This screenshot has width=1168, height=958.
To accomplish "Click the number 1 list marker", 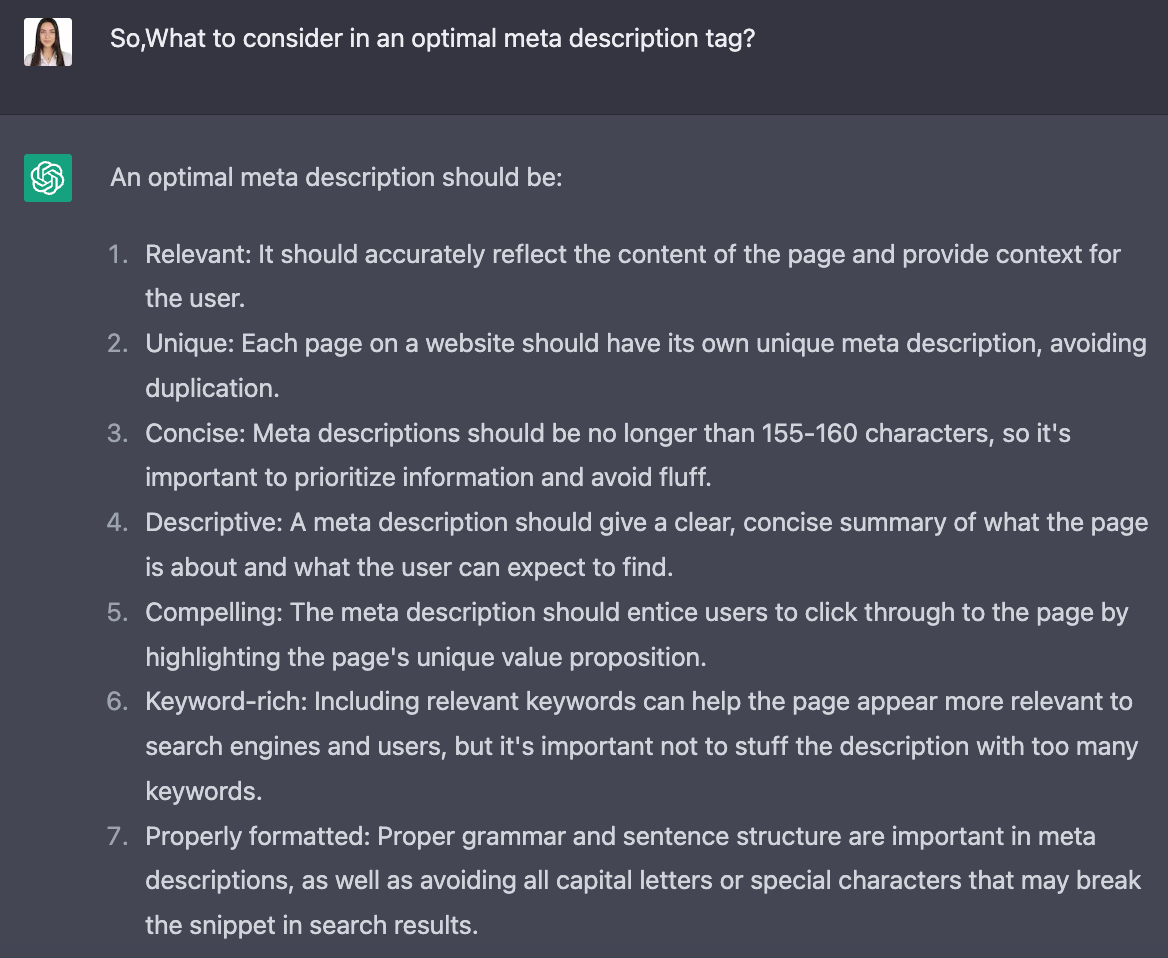I will click(118, 255).
